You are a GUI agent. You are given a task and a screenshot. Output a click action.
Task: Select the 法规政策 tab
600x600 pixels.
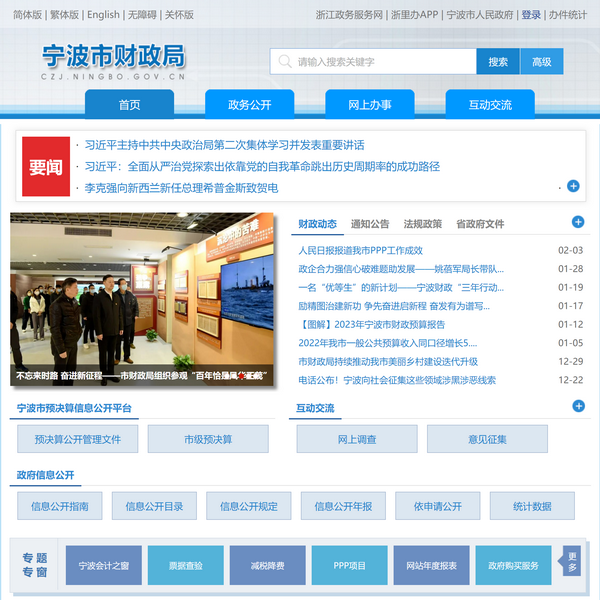pyautogui.click(x=422, y=224)
